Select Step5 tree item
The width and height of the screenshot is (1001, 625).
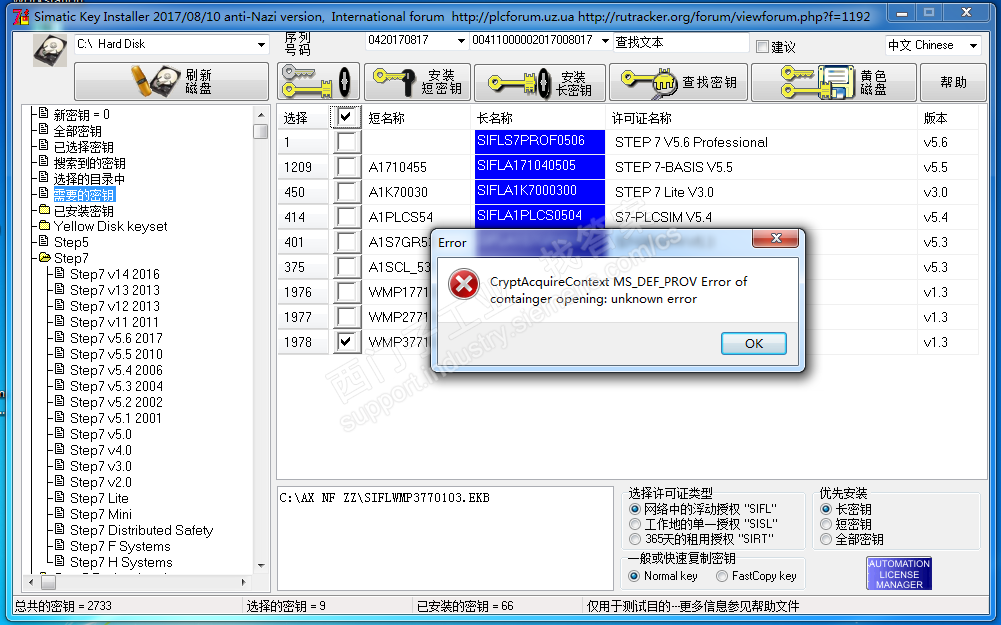(x=71, y=242)
